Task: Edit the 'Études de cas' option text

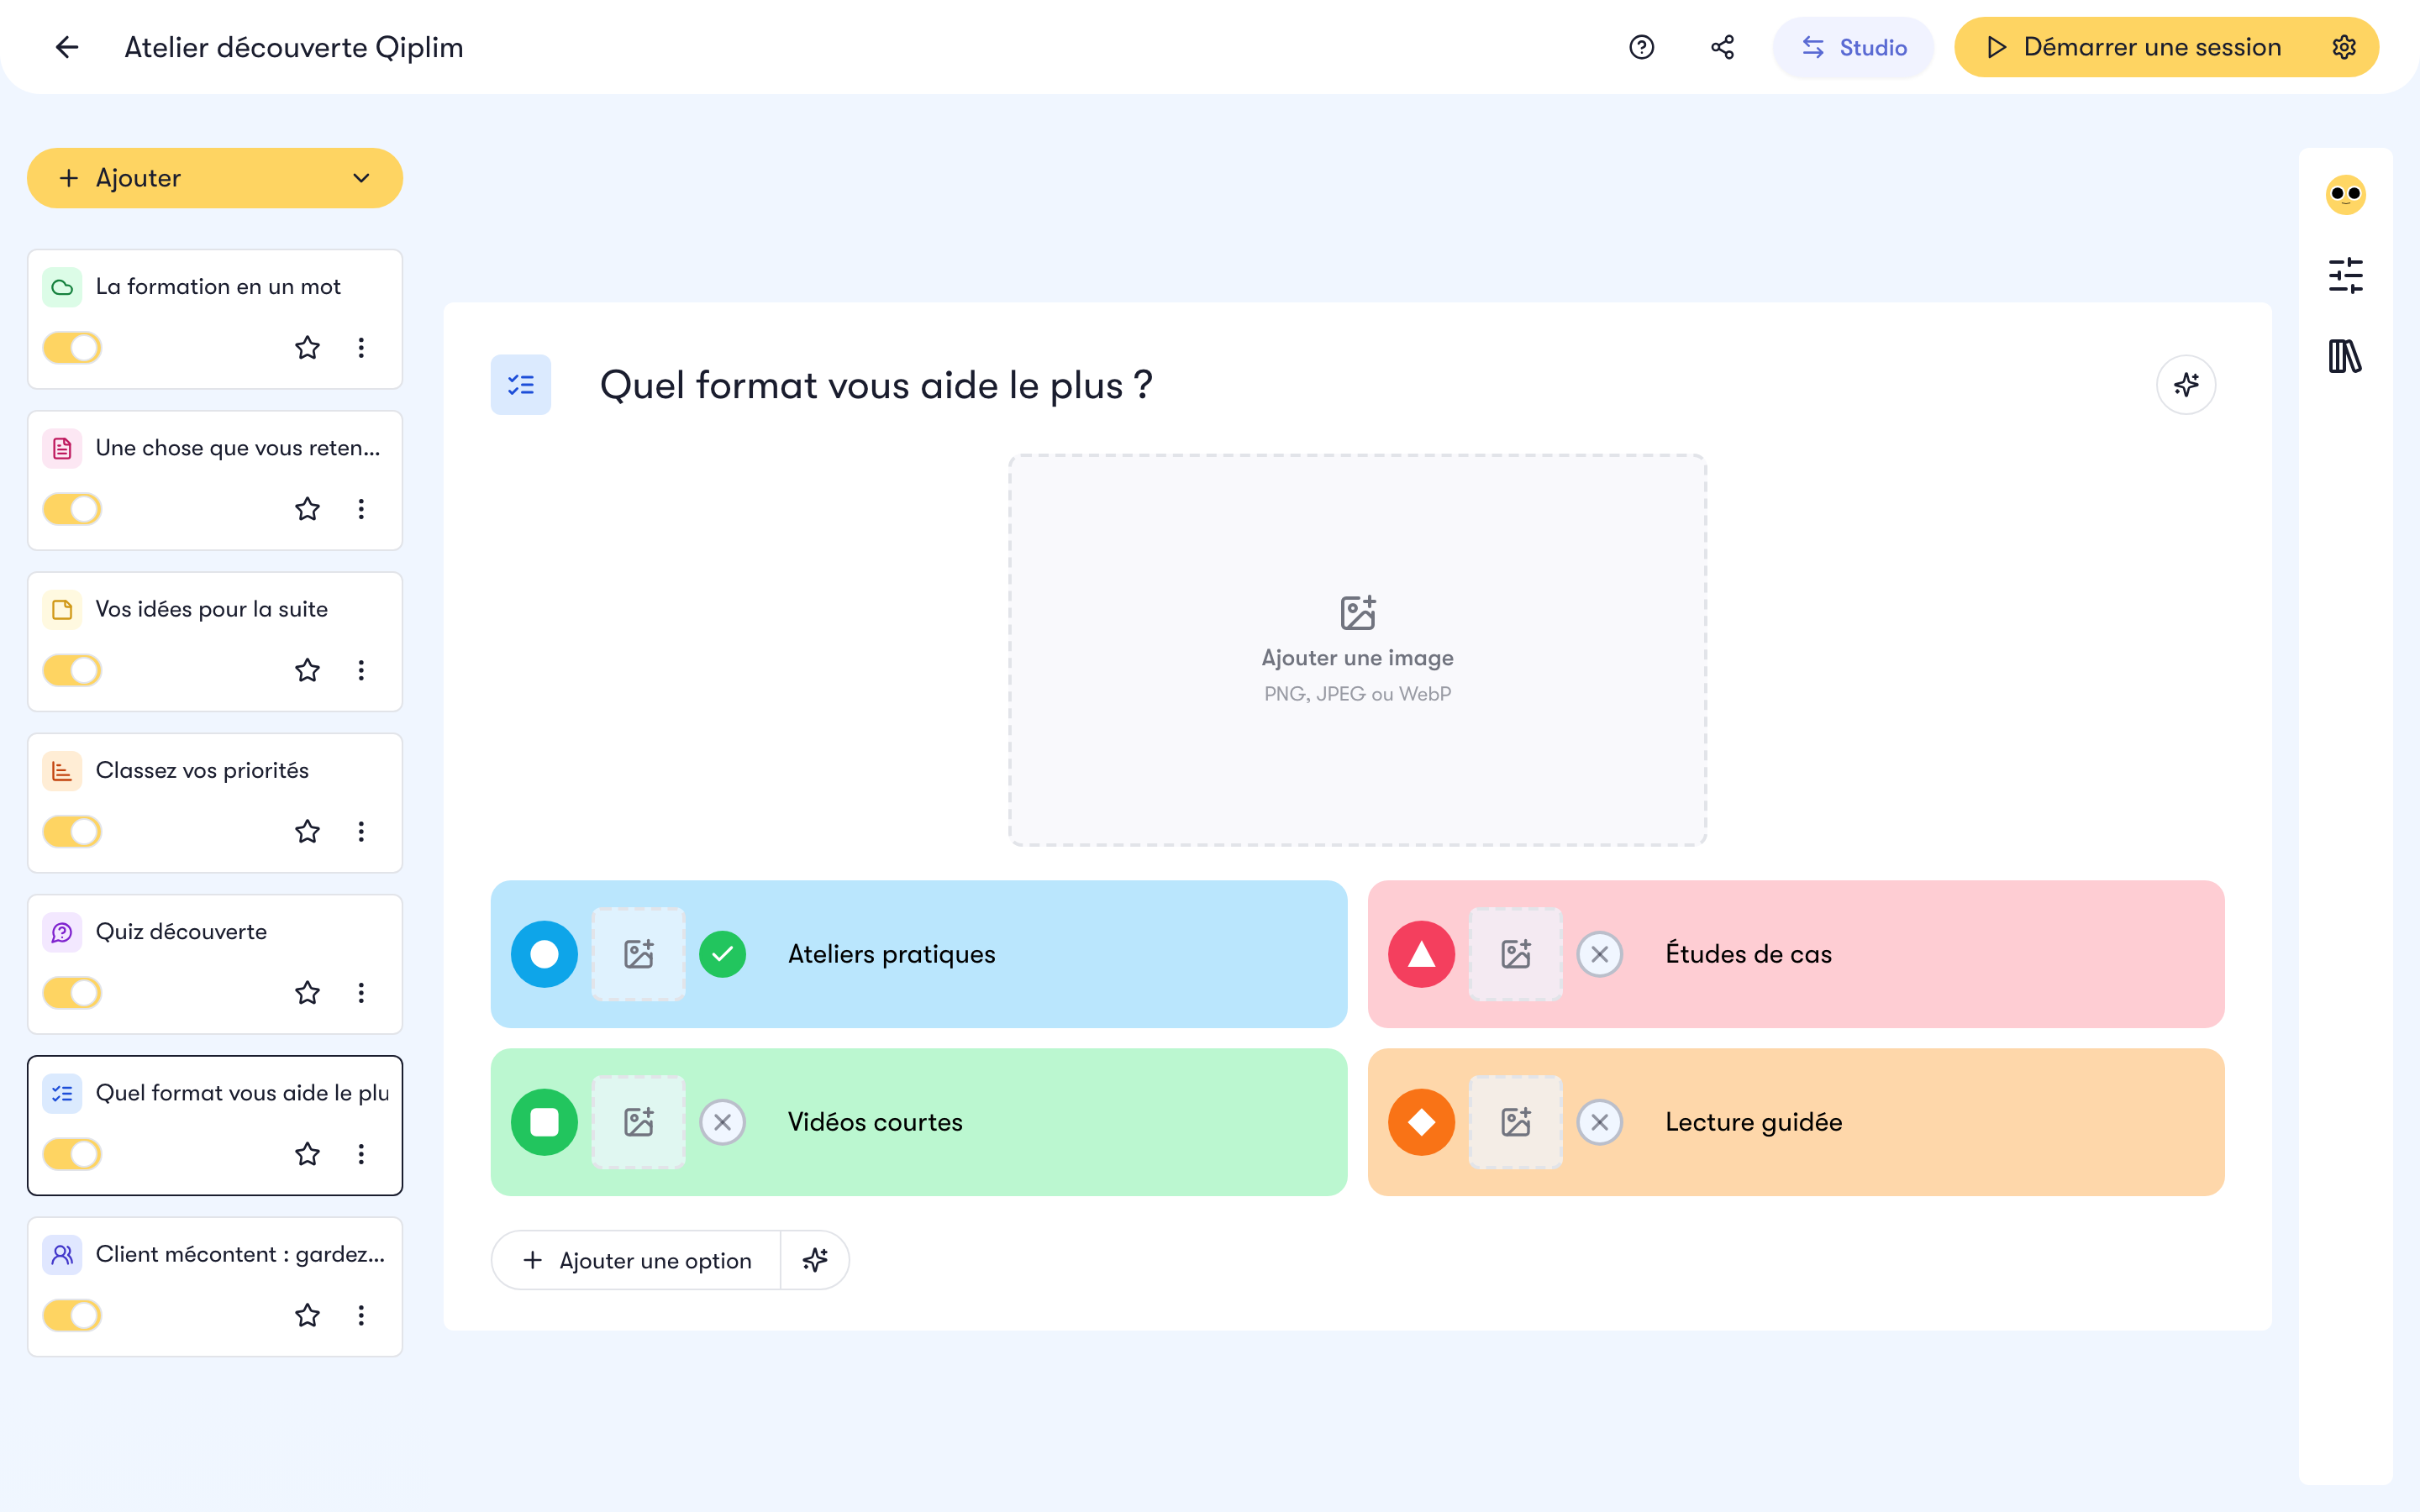Action: 1748,954
